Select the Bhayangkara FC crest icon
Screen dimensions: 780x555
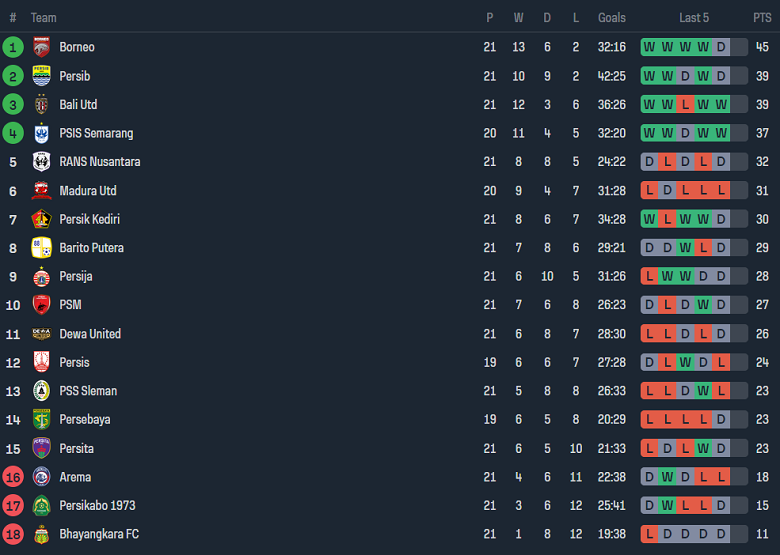[x=41, y=534]
